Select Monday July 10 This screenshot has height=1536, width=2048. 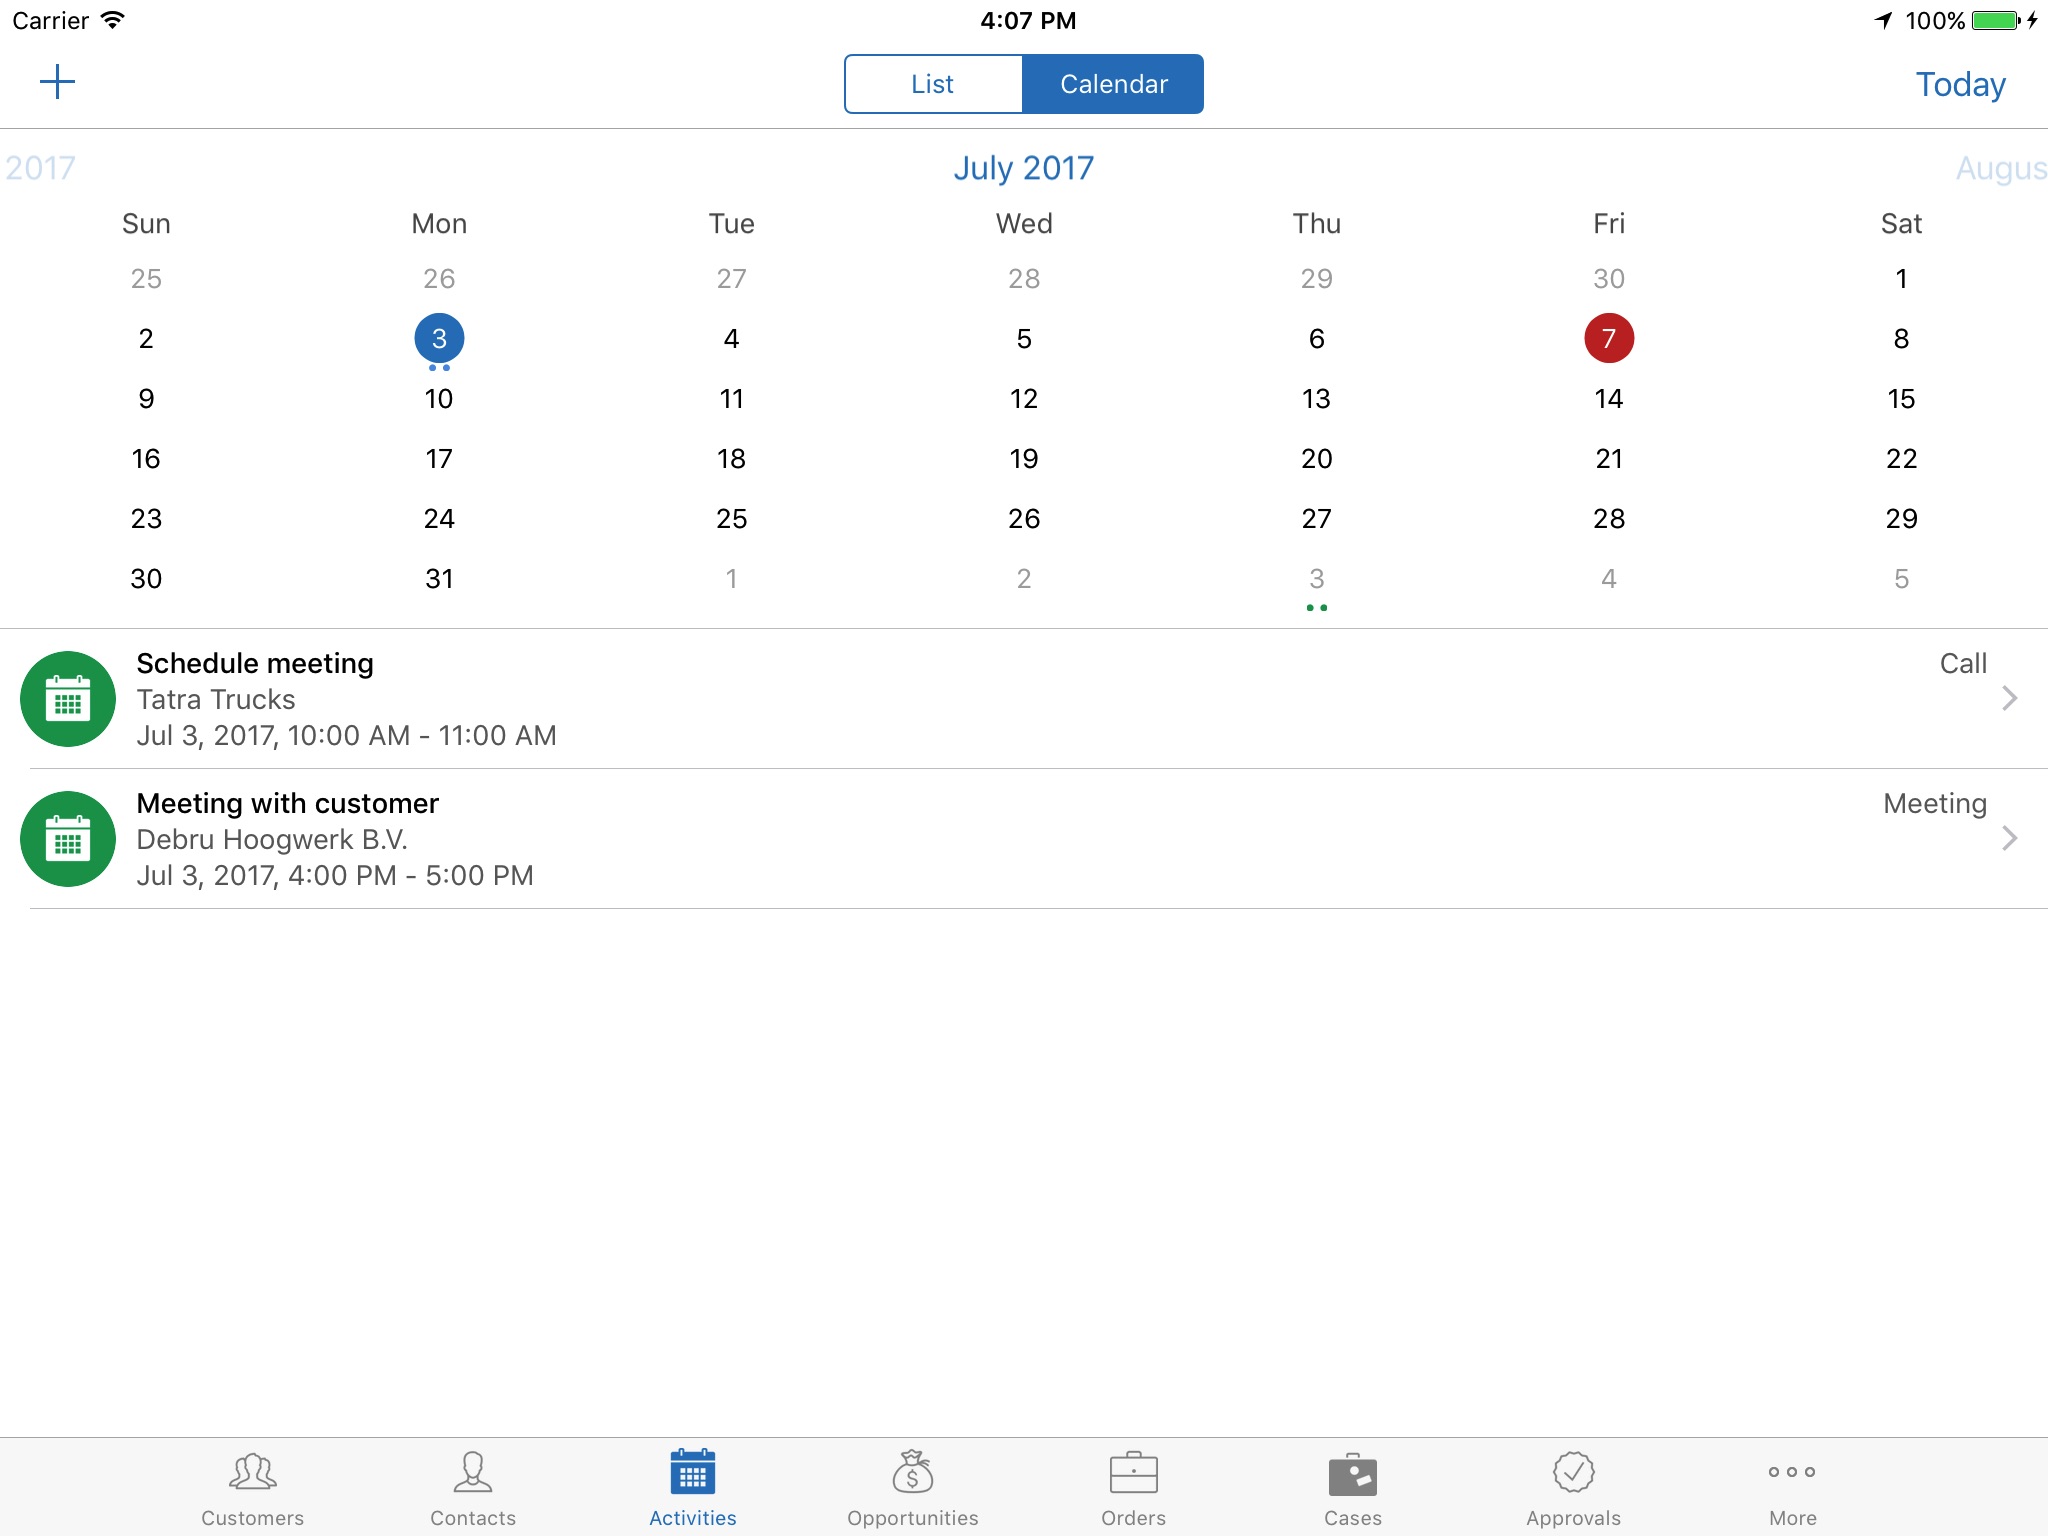(x=439, y=399)
